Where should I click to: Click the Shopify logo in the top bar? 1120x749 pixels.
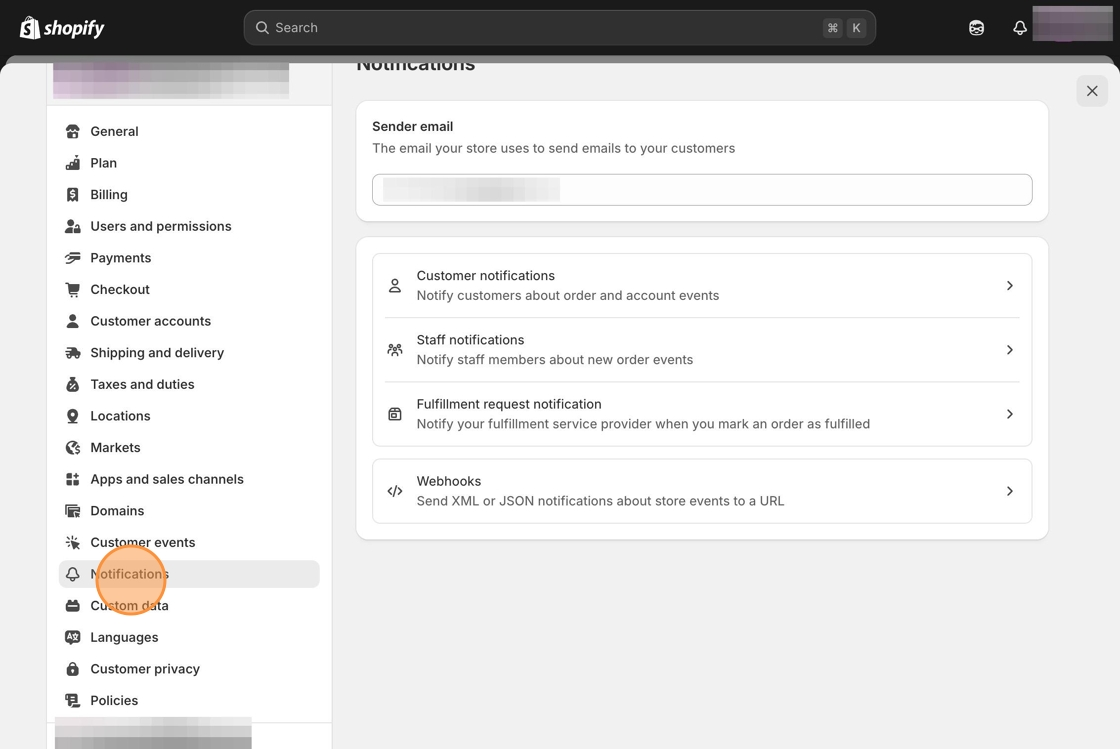62,28
